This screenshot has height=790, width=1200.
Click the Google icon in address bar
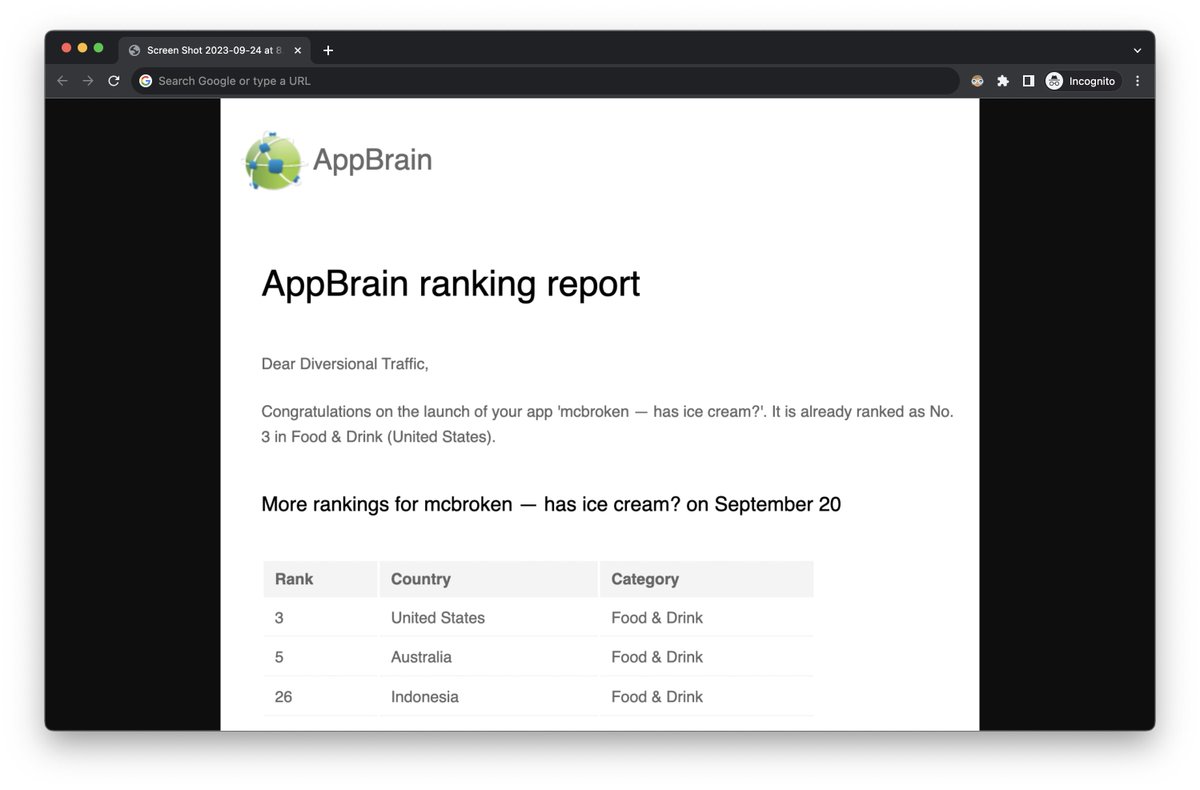click(146, 81)
